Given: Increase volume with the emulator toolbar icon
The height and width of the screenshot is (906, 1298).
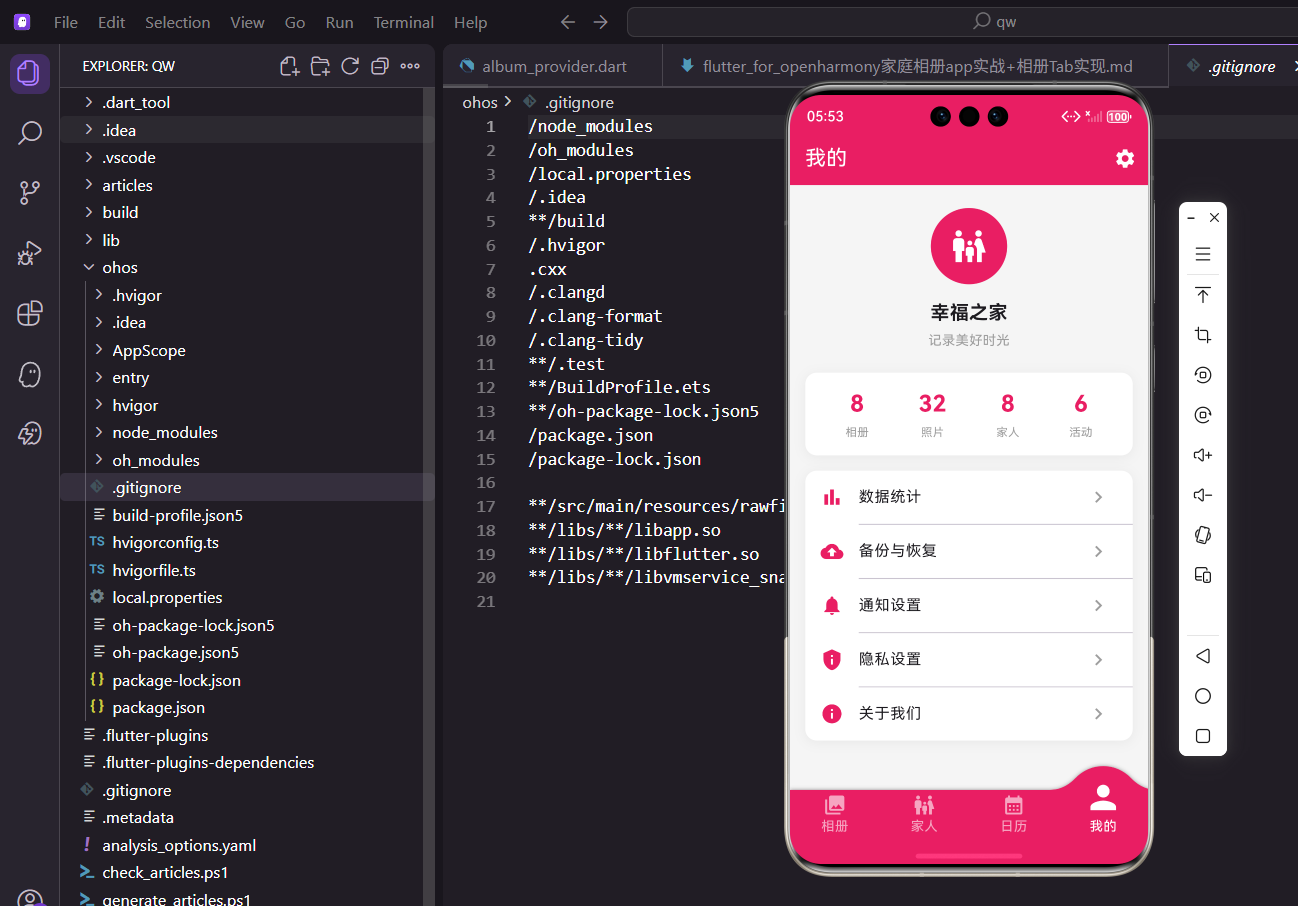Looking at the screenshot, I should (x=1202, y=455).
